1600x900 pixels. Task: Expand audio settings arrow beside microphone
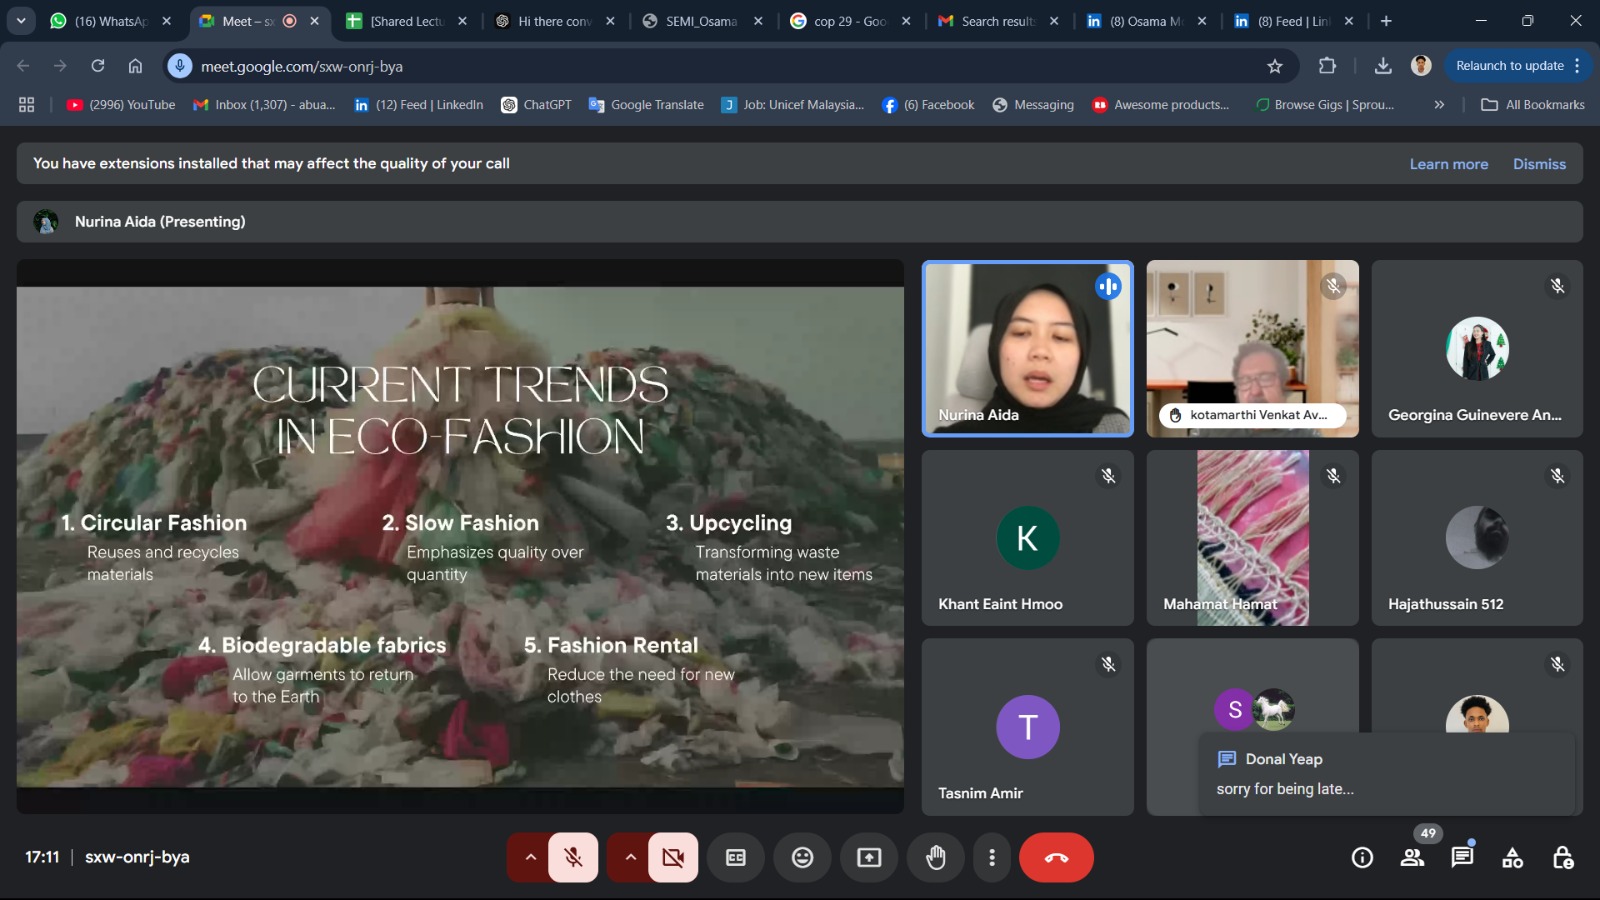(530, 858)
